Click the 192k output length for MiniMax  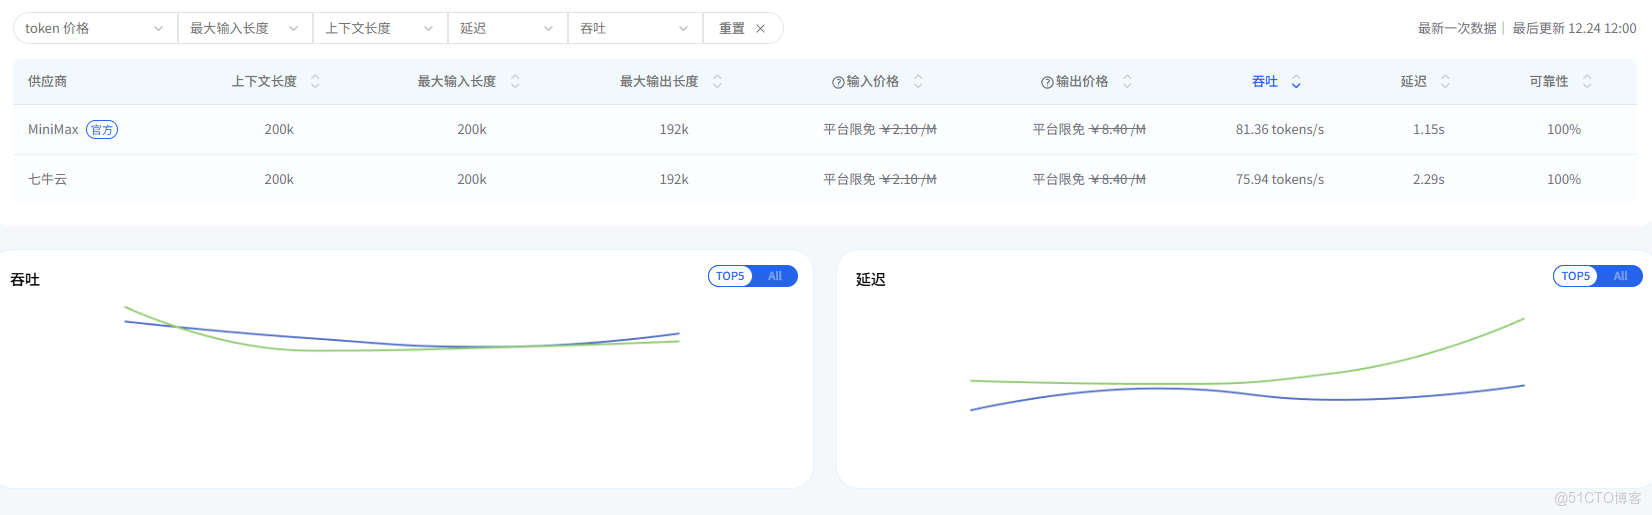[674, 129]
